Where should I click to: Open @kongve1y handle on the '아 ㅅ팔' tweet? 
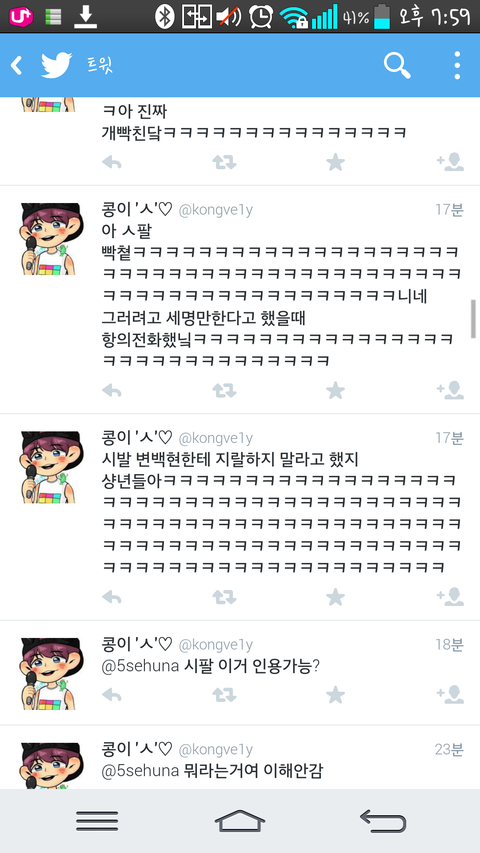(x=216, y=210)
